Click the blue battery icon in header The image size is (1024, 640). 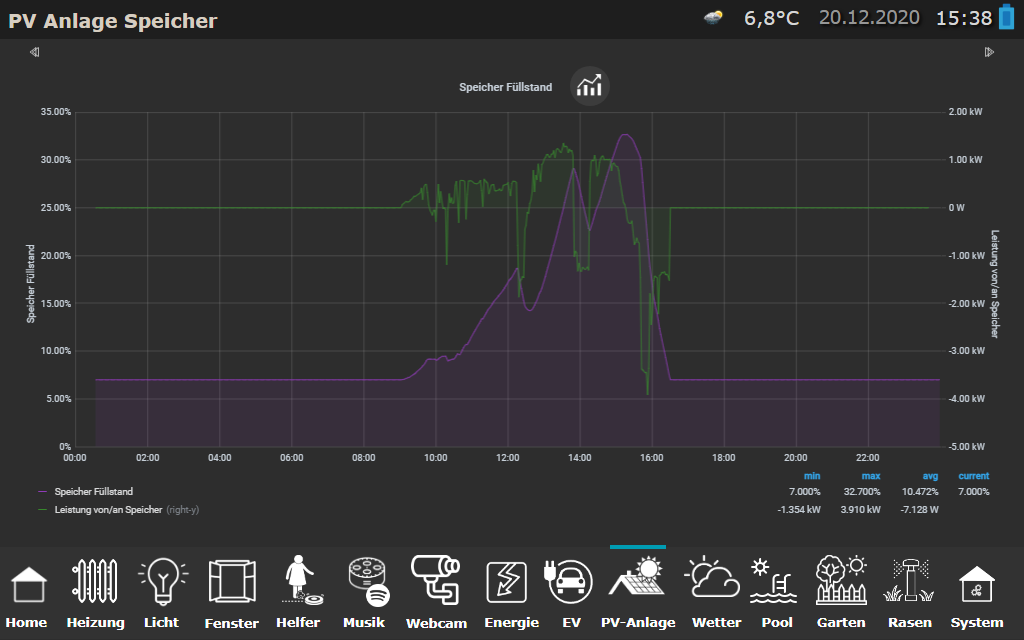(1006, 17)
